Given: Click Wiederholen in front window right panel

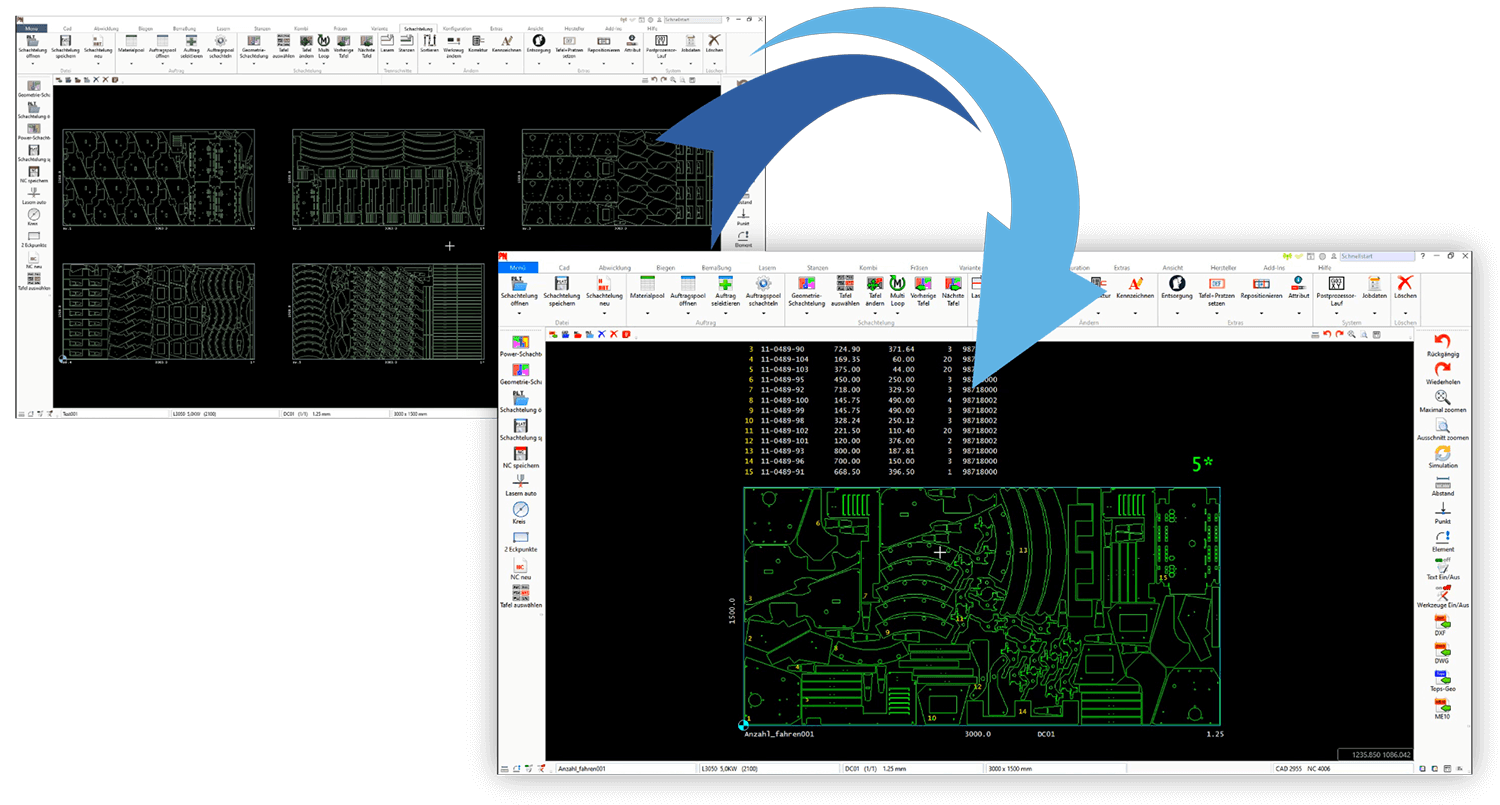Looking at the screenshot, I should [x=1442, y=374].
